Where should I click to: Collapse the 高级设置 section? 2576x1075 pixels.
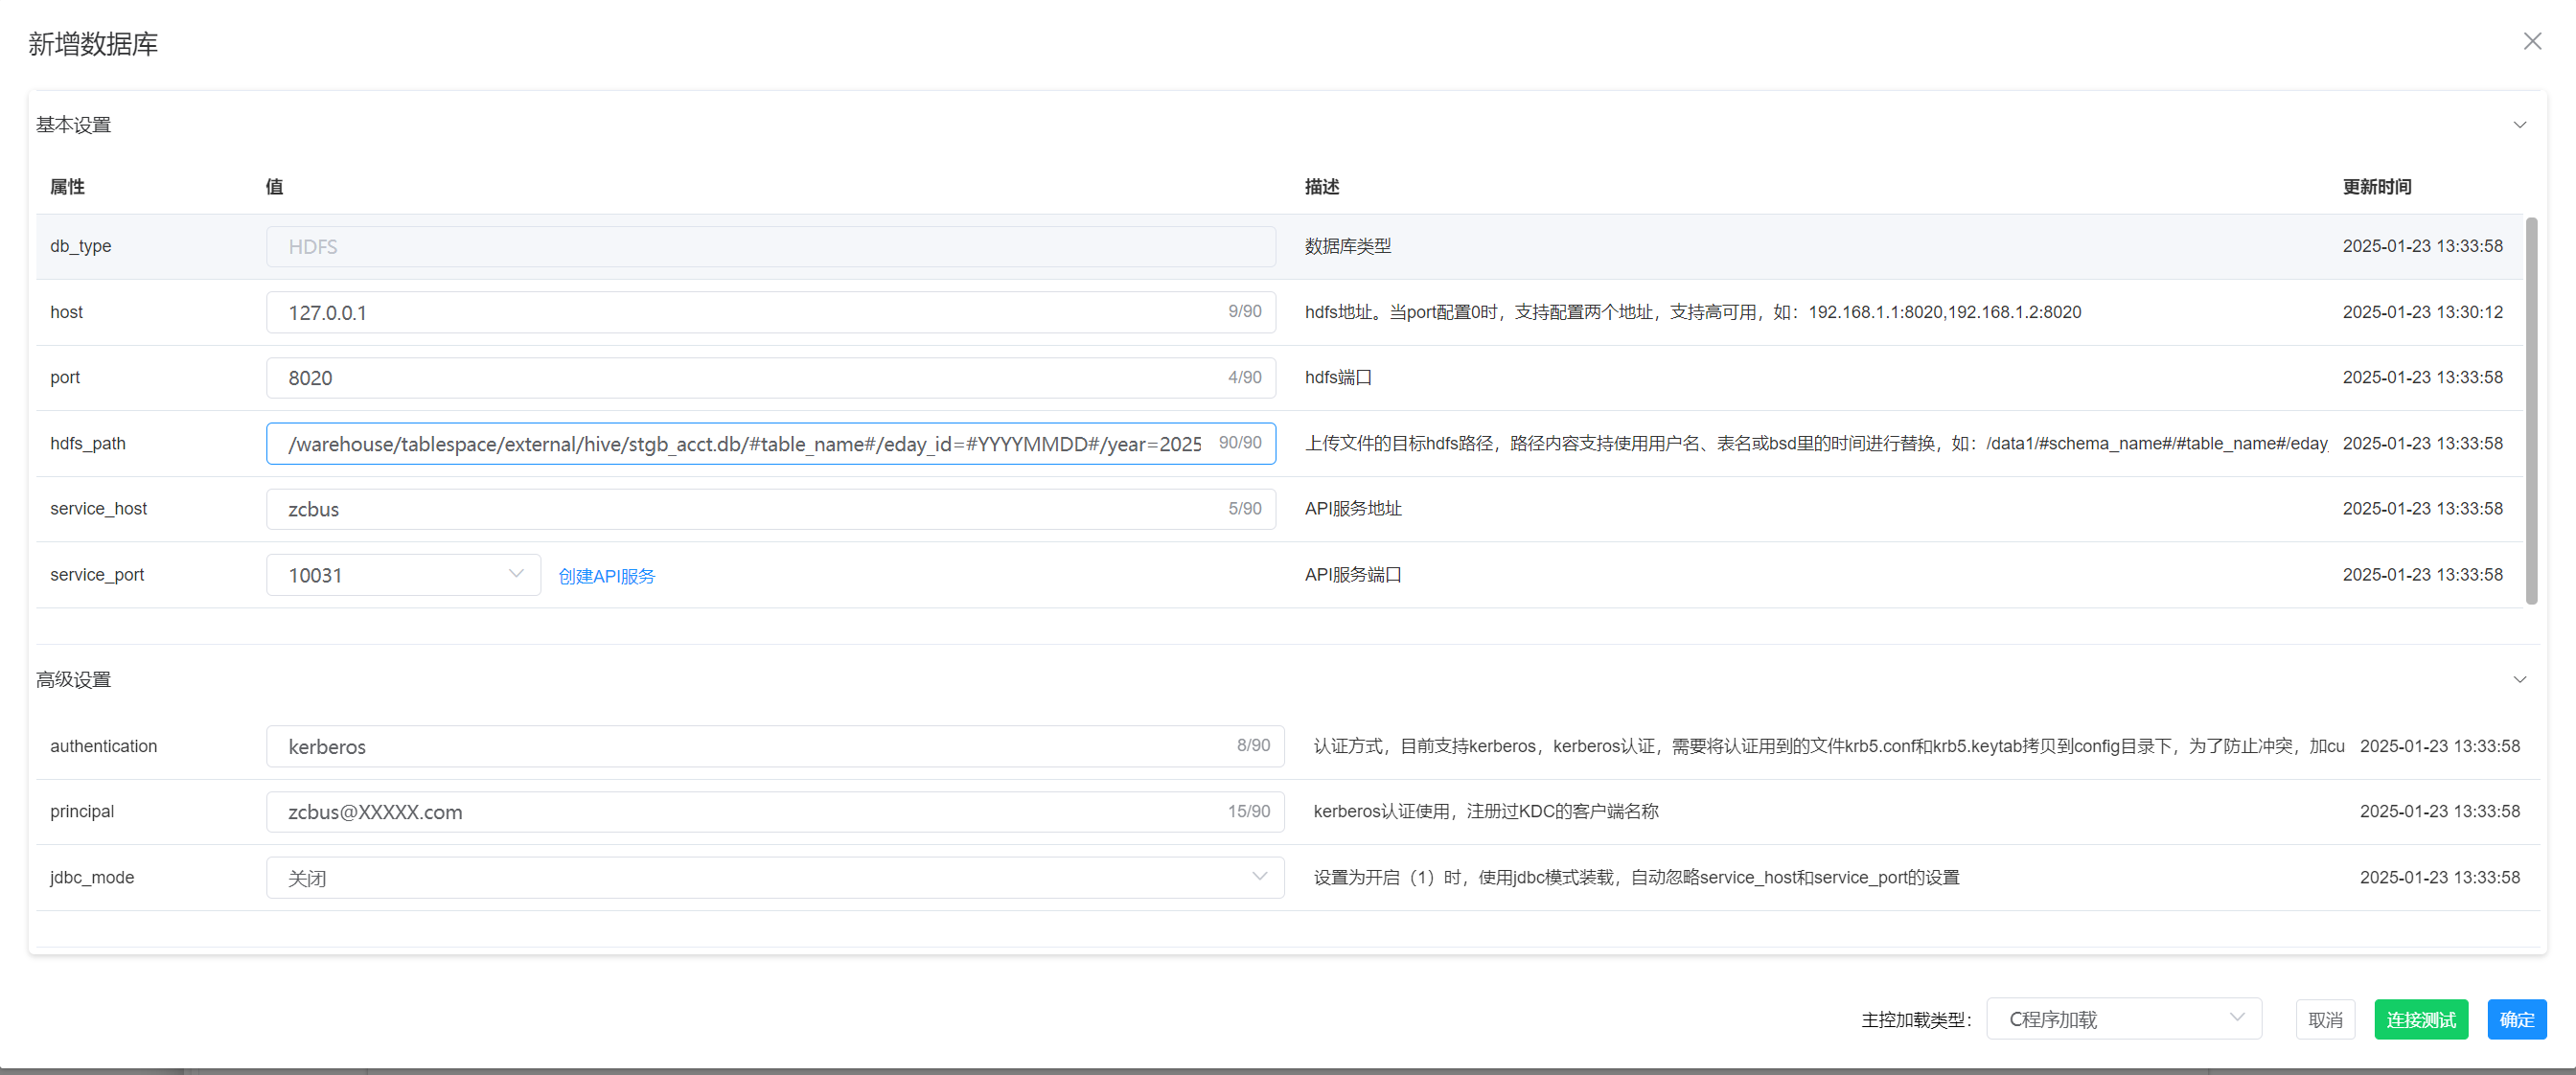(x=2519, y=680)
